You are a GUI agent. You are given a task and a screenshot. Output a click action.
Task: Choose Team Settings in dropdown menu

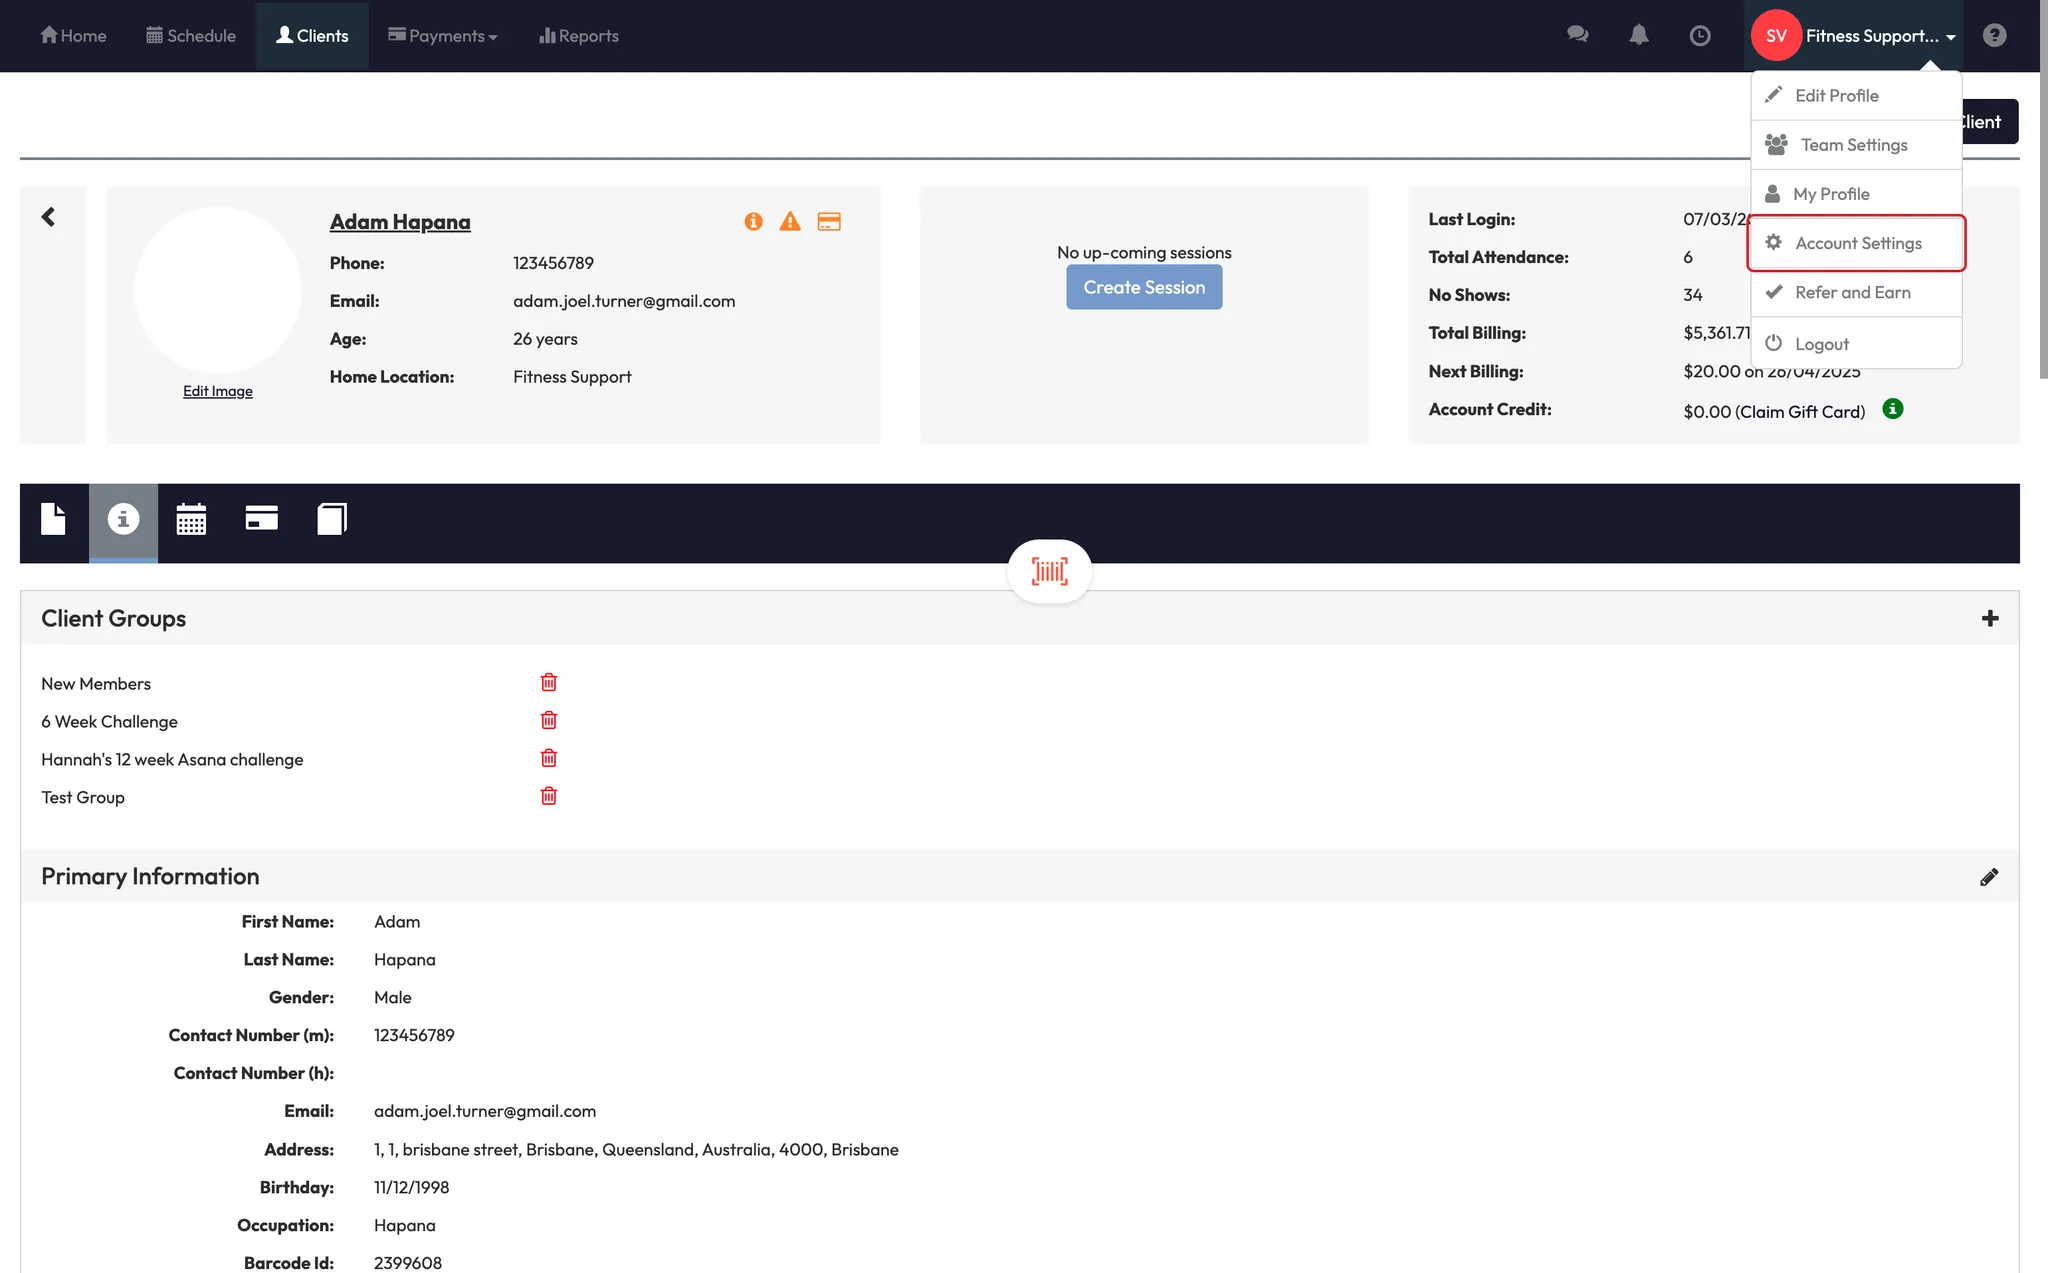click(1853, 145)
